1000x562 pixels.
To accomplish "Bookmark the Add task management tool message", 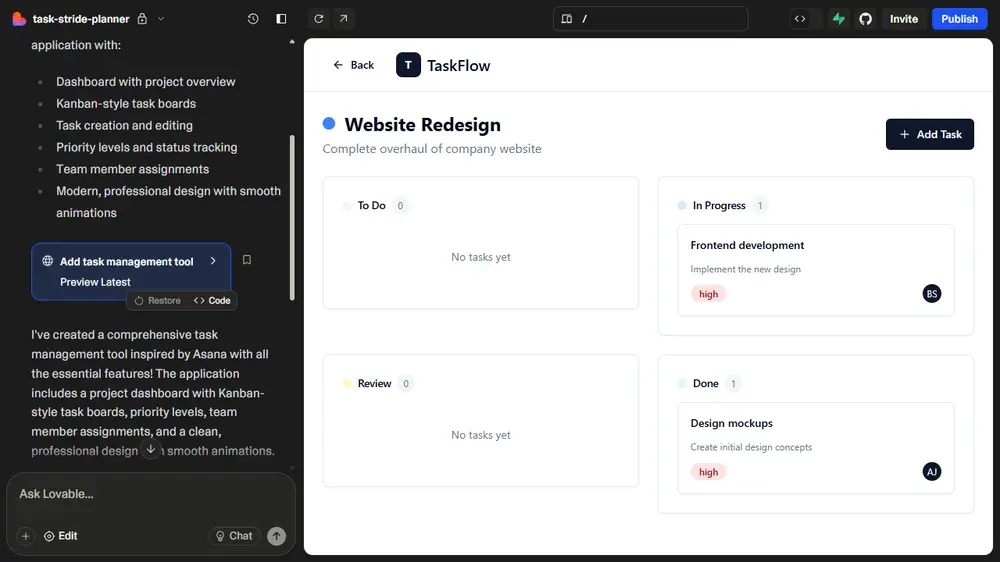I will tap(247, 260).
